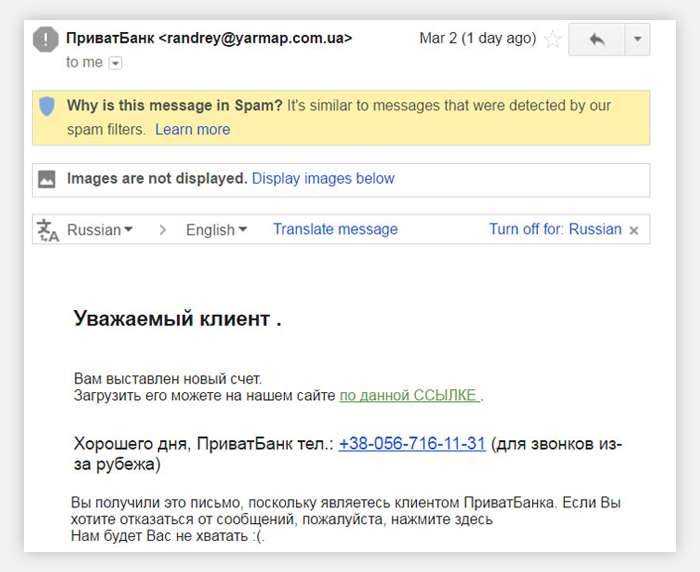This screenshot has height=572, width=700.
Task: Dismiss the translation bar with X
Action: (634, 230)
